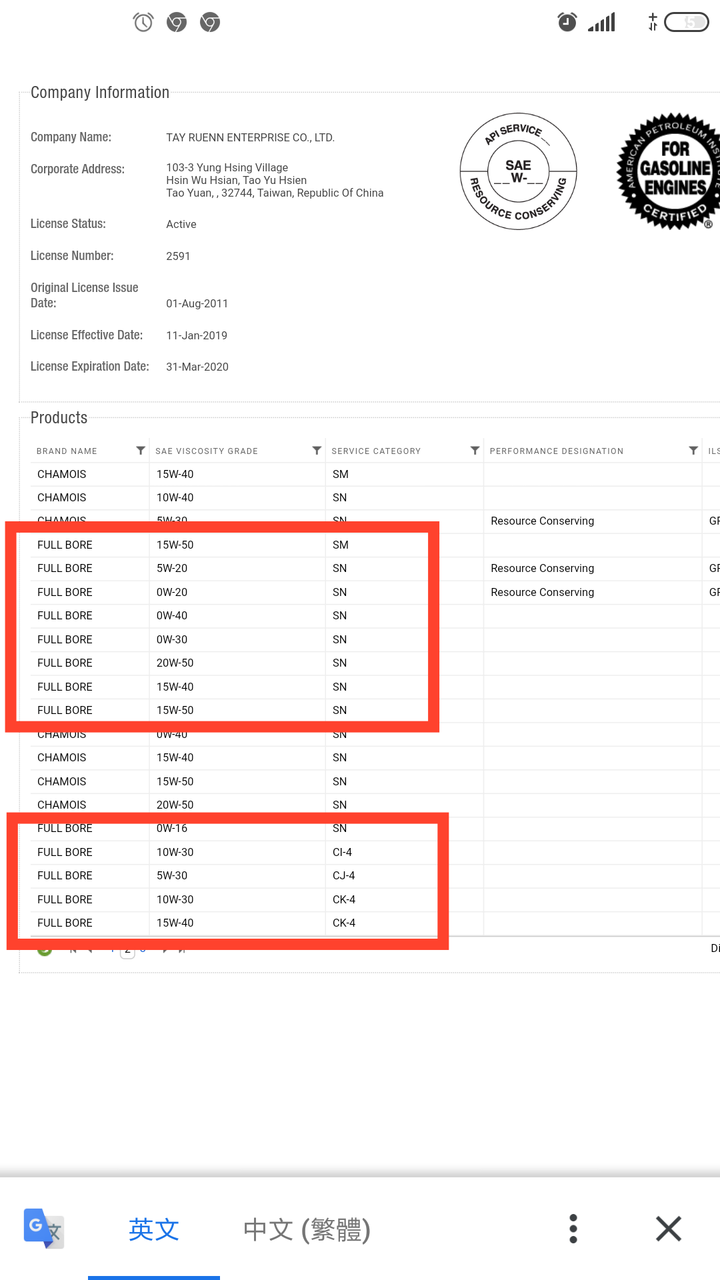Open the Brand Name column filter
The image size is (720, 1280).
[x=141, y=451]
